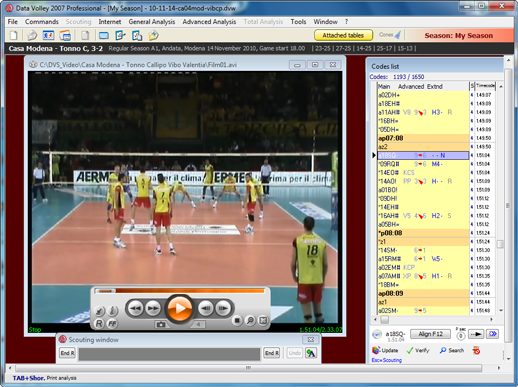Step one frame forward in video

(223, 308)
